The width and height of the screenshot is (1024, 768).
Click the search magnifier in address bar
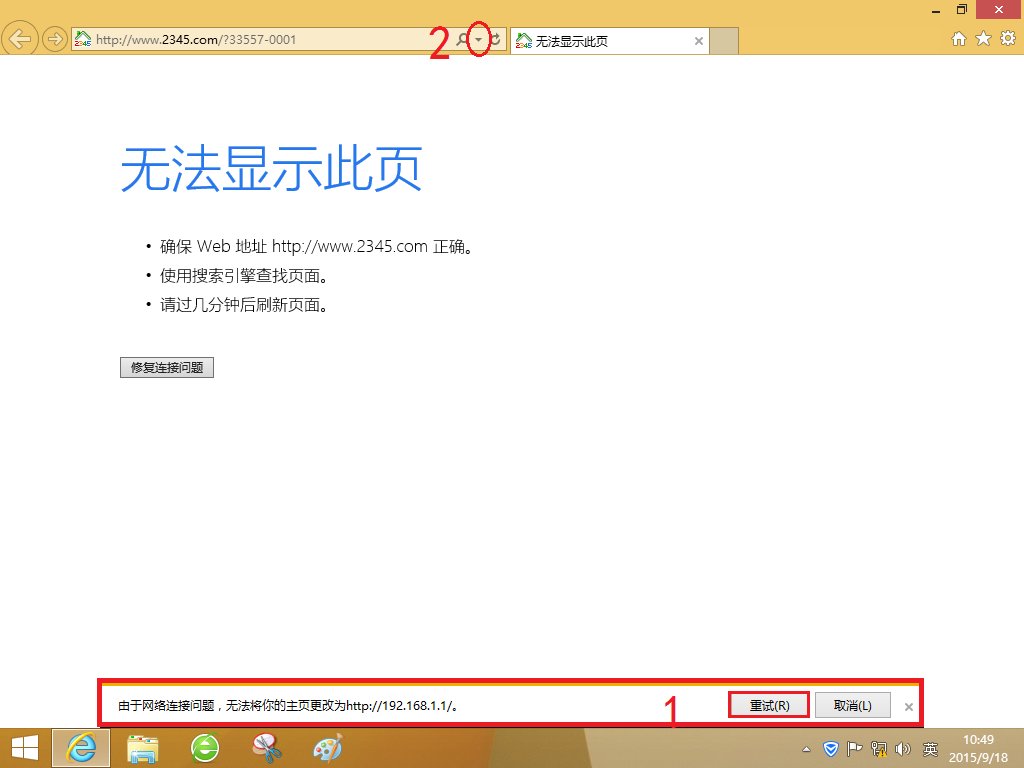pyautogui.click(x=462, y=40)
